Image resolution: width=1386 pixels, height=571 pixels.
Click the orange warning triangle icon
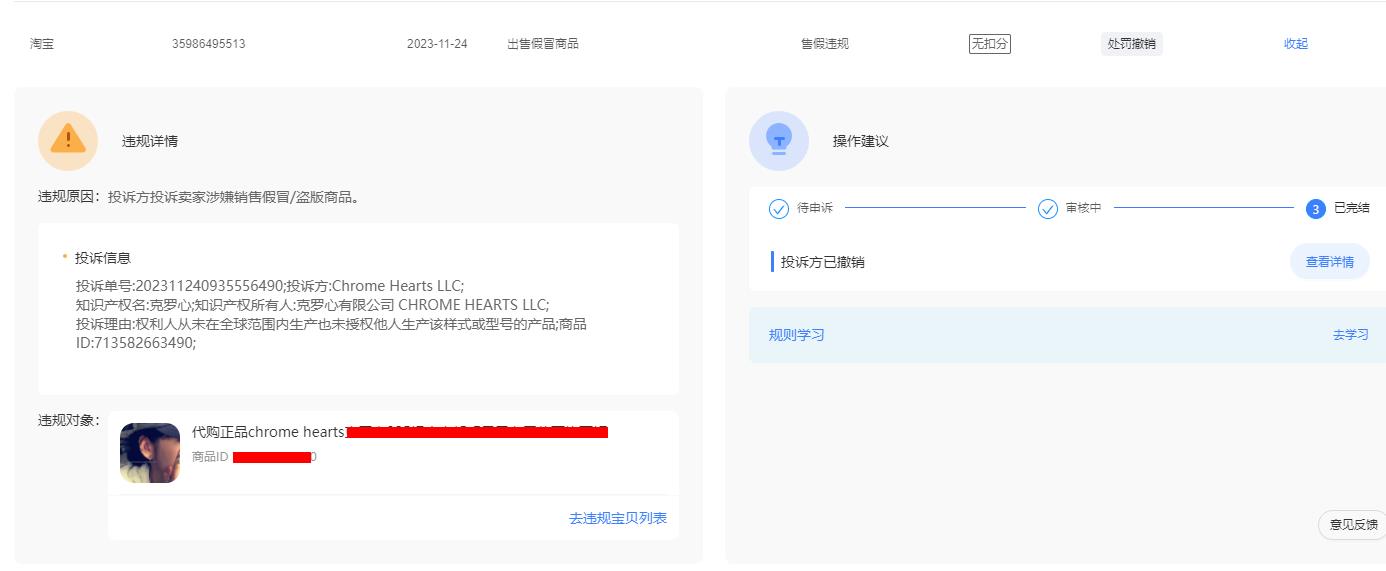coord(68,141)
